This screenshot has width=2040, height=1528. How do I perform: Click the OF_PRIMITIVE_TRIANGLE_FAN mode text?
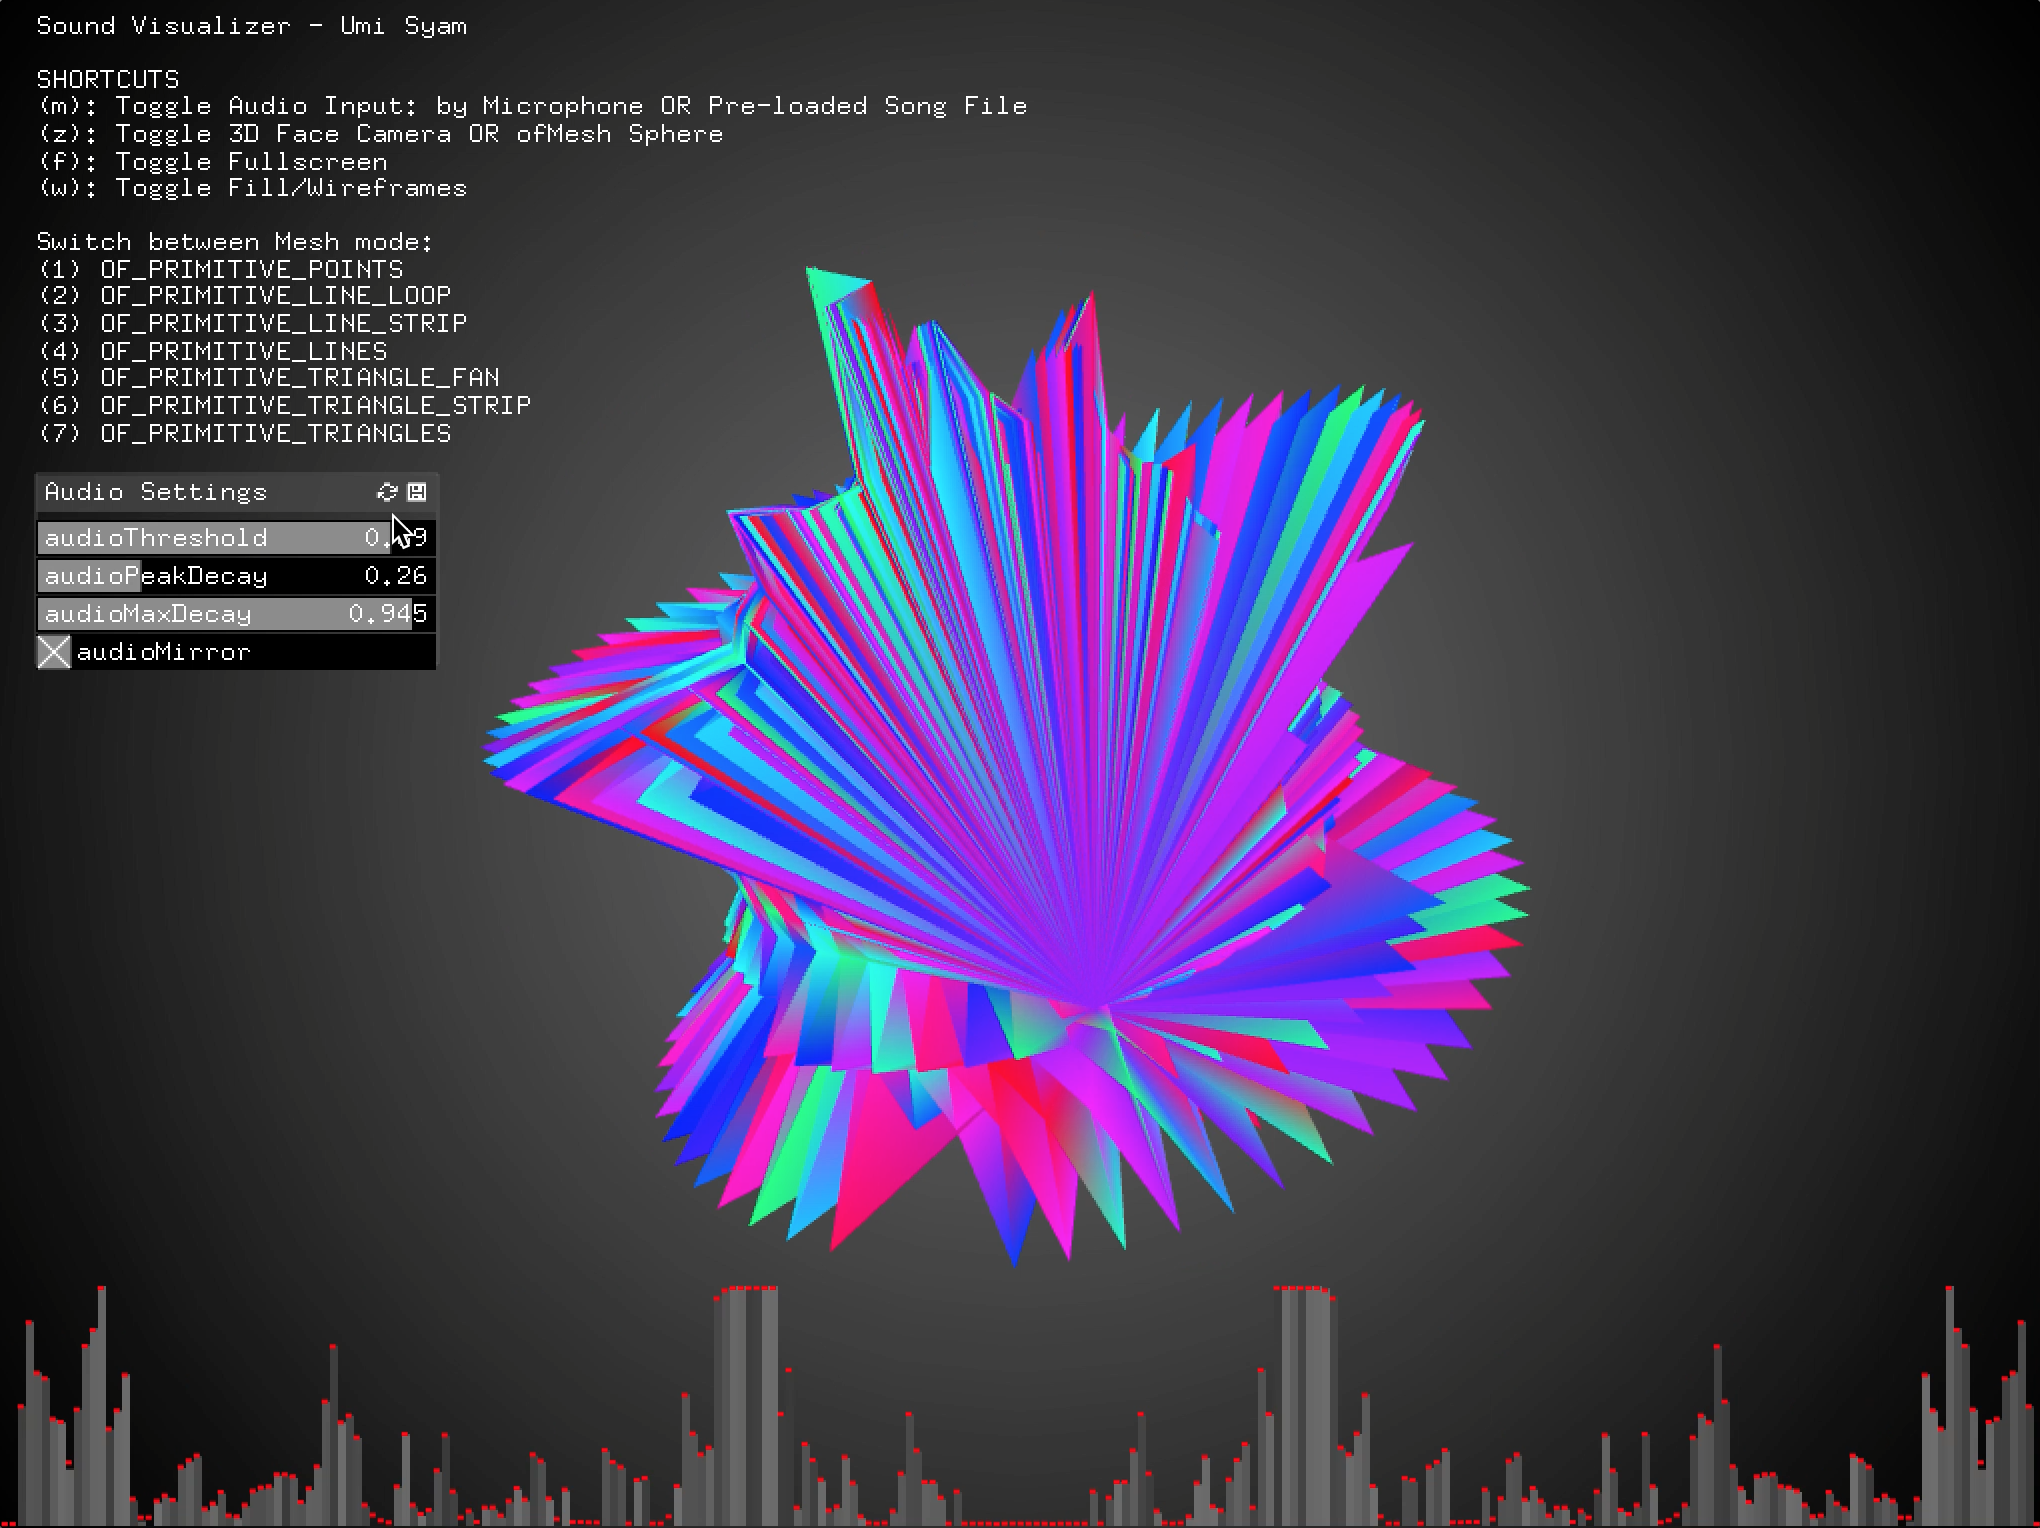tap(299, 378)
